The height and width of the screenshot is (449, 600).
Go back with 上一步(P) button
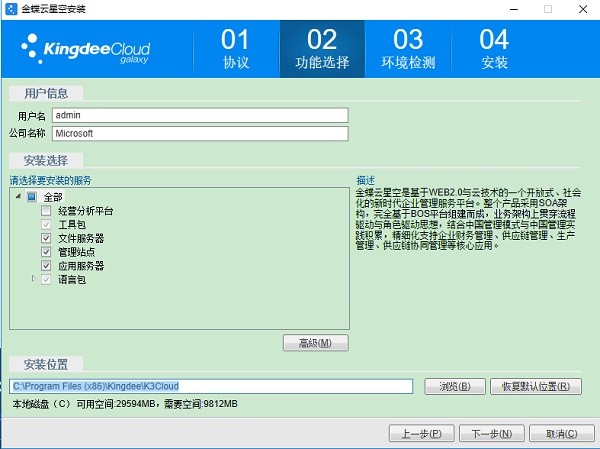[x=422, y=433]
